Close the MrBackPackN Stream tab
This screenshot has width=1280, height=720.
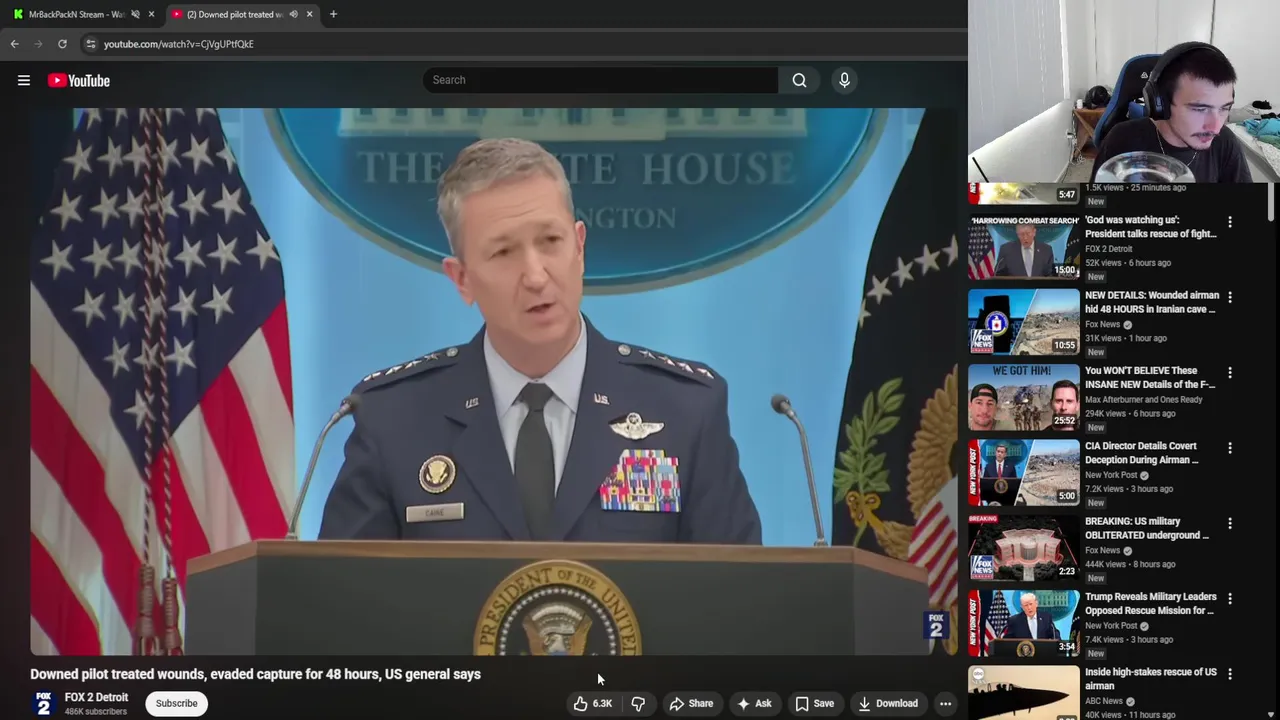click(x=151, y=15)
